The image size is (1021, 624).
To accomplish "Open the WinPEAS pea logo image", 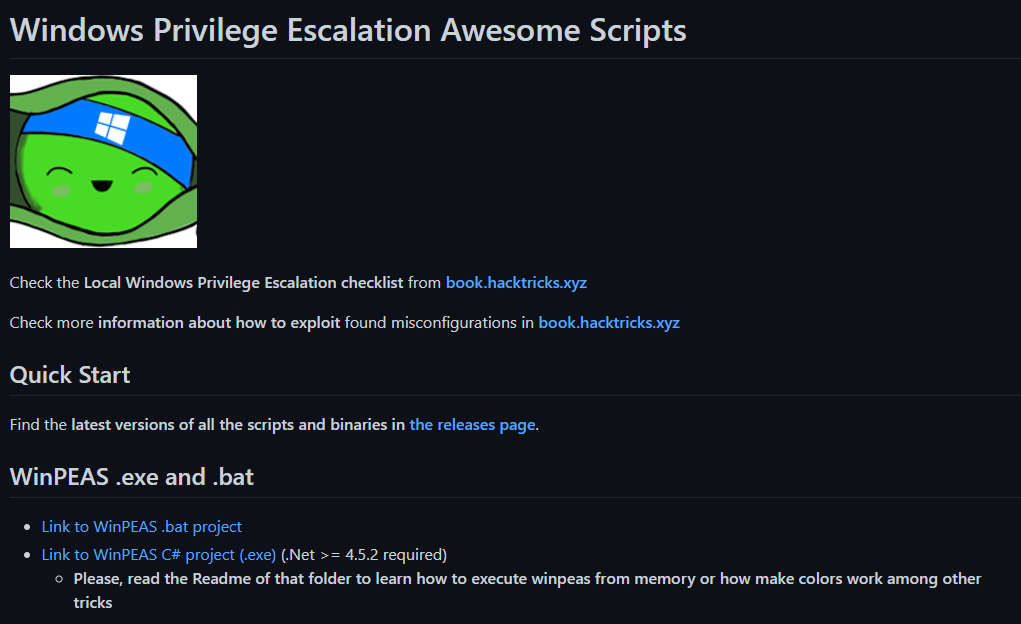I will [x=103, y=161].
